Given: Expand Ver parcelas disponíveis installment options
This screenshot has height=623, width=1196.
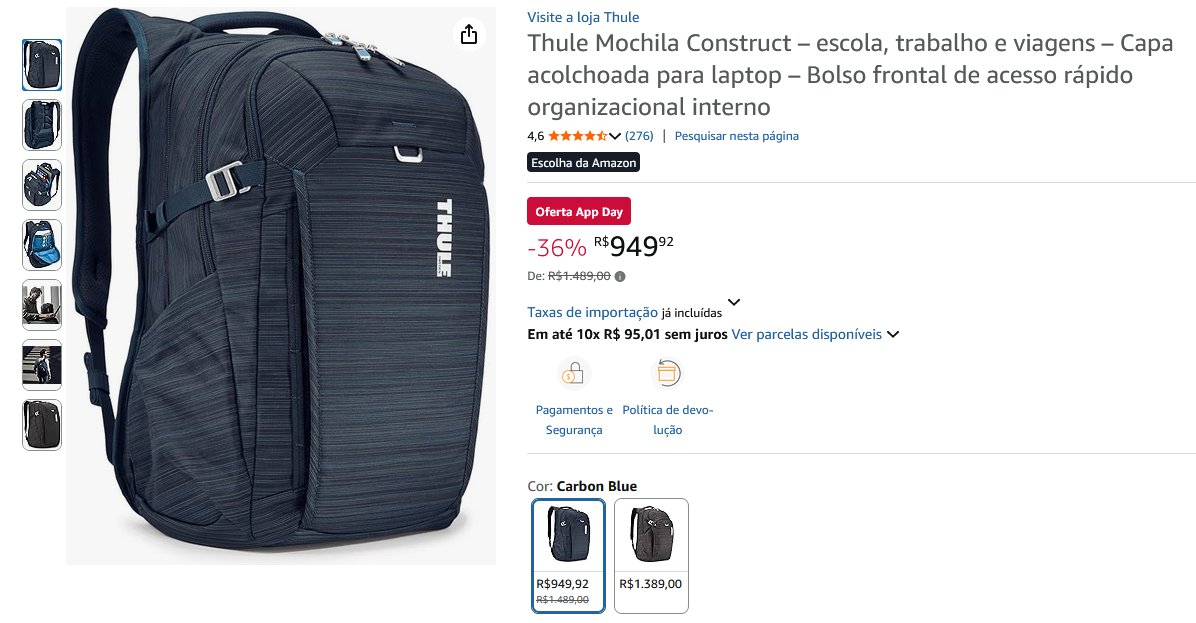Looking at the screenshot, I should pos(815,334).
